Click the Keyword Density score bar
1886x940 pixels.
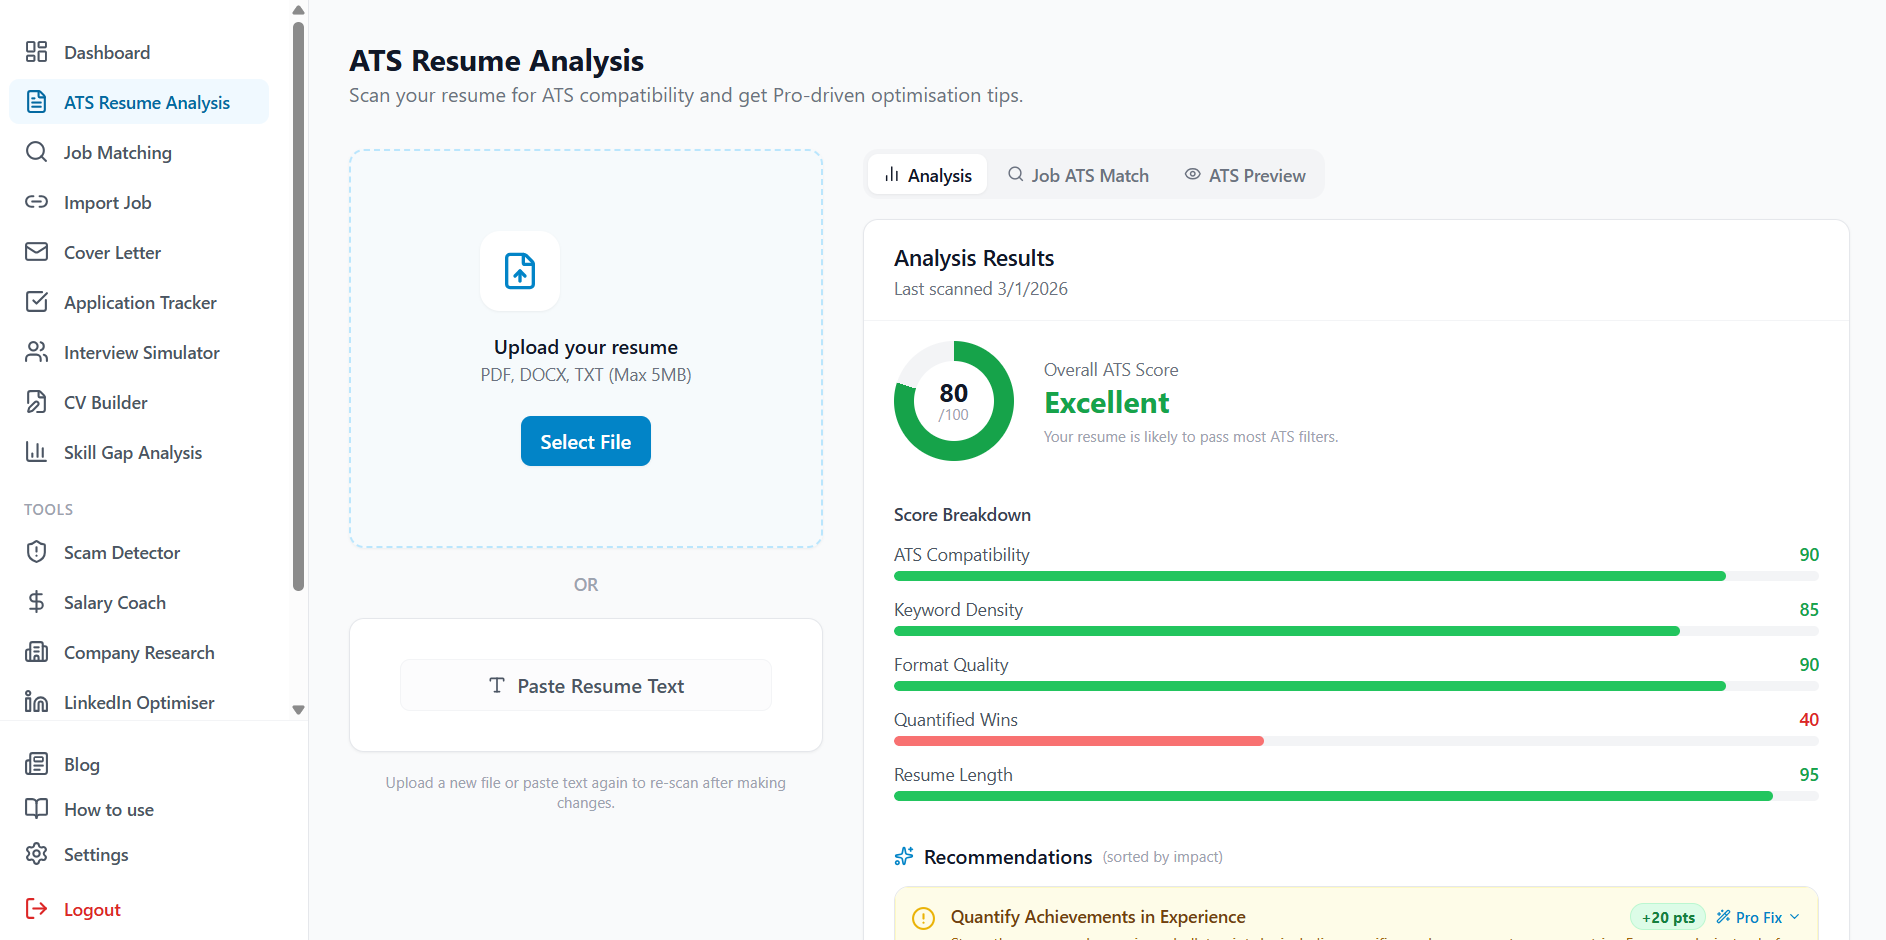point(1356,631)
